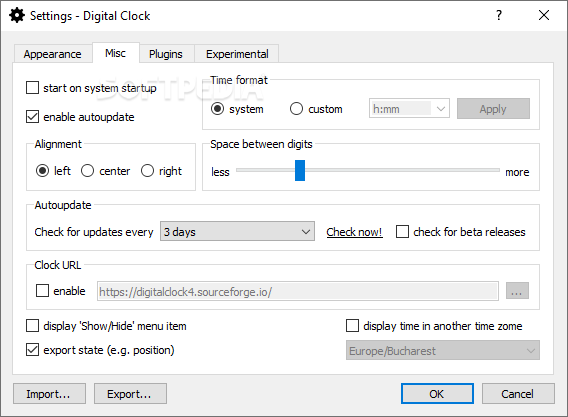Open the Experimental tab
568x417 pixels.
pos(237,54)
